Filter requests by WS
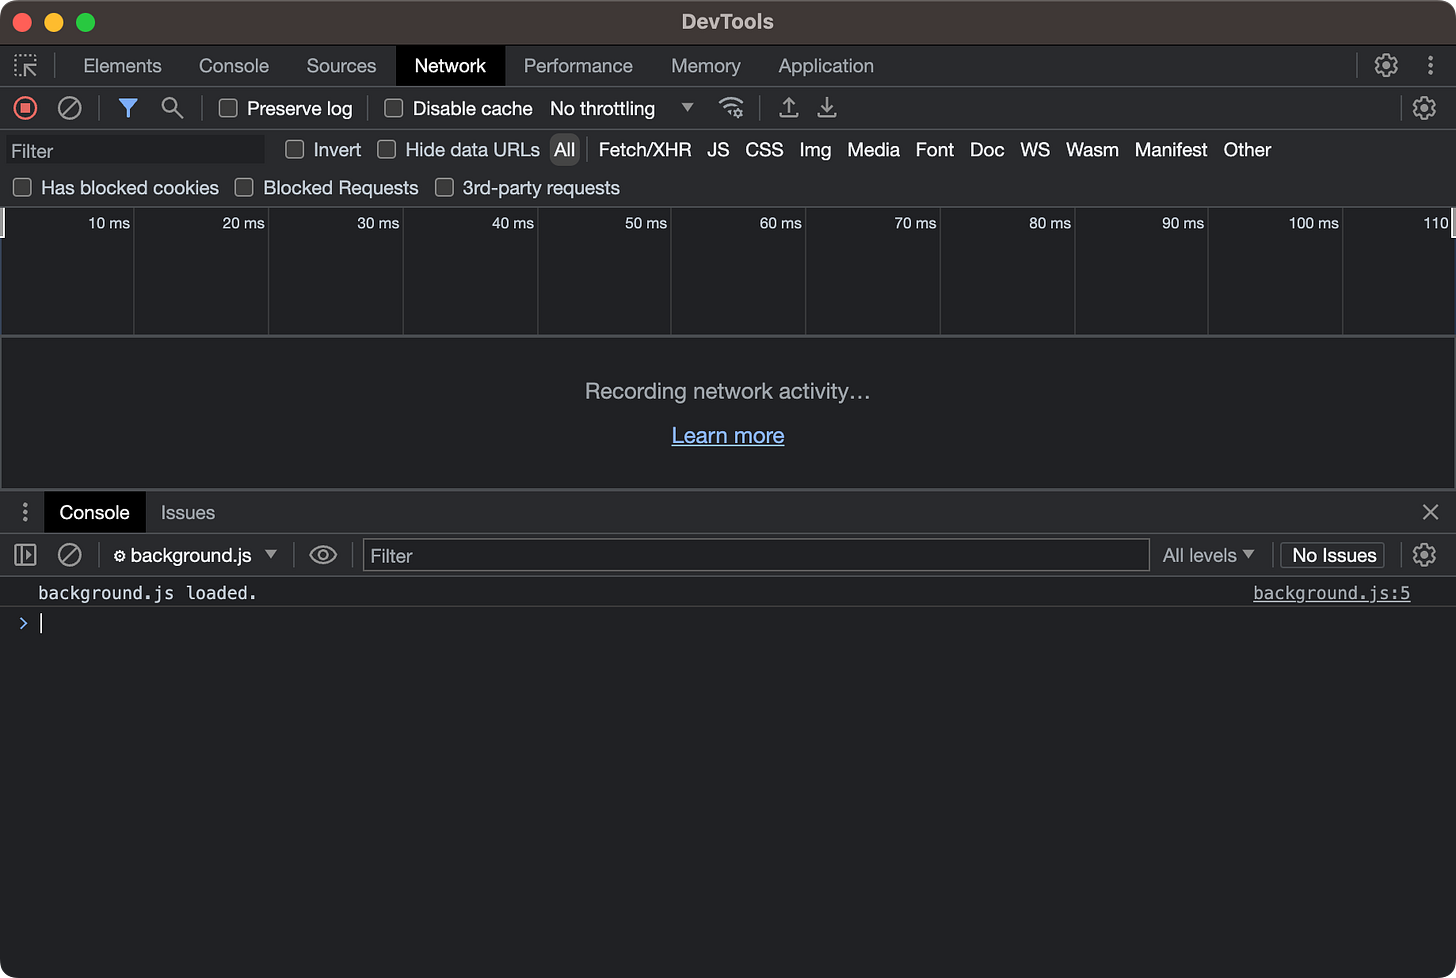 tap(1035, 150)
